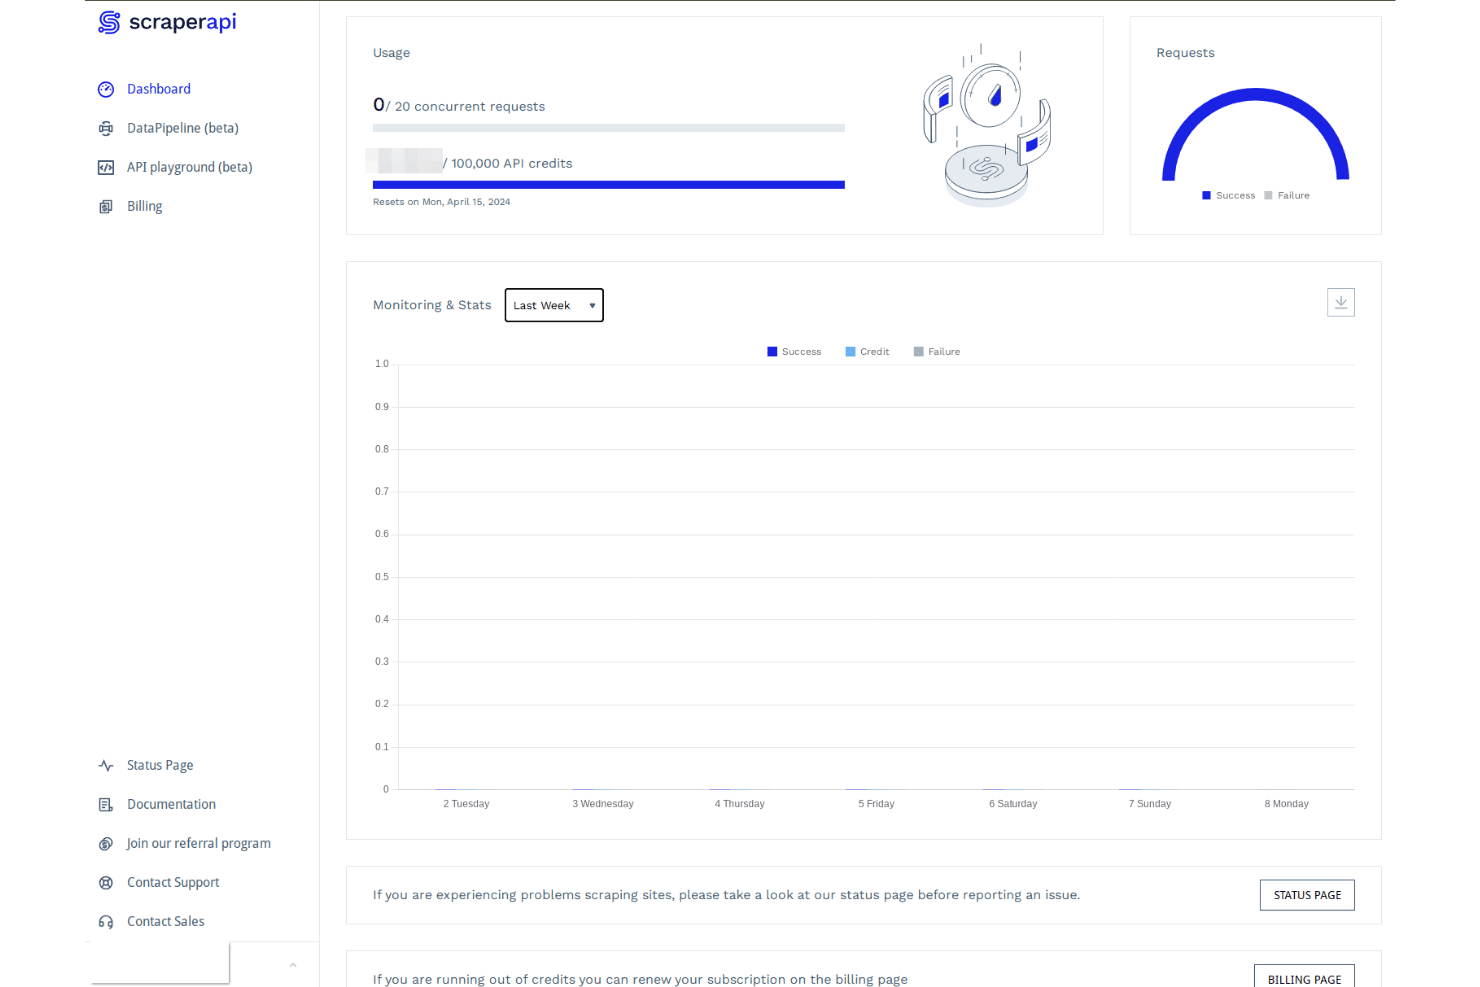Click the API credits progress bar
Screen dimensions: 1480x987
pos(609,185)
